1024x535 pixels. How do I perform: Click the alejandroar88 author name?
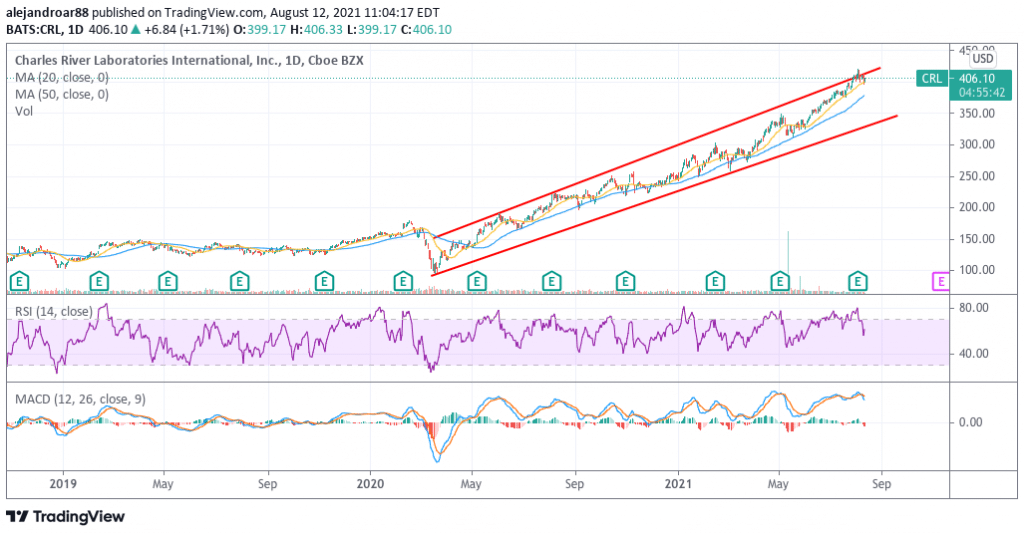coord(48,12)
